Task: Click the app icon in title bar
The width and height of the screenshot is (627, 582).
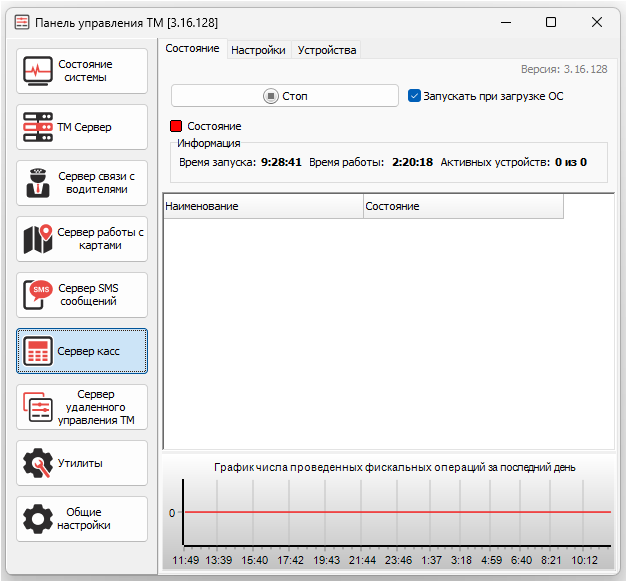Action: (x=22, y=22)
